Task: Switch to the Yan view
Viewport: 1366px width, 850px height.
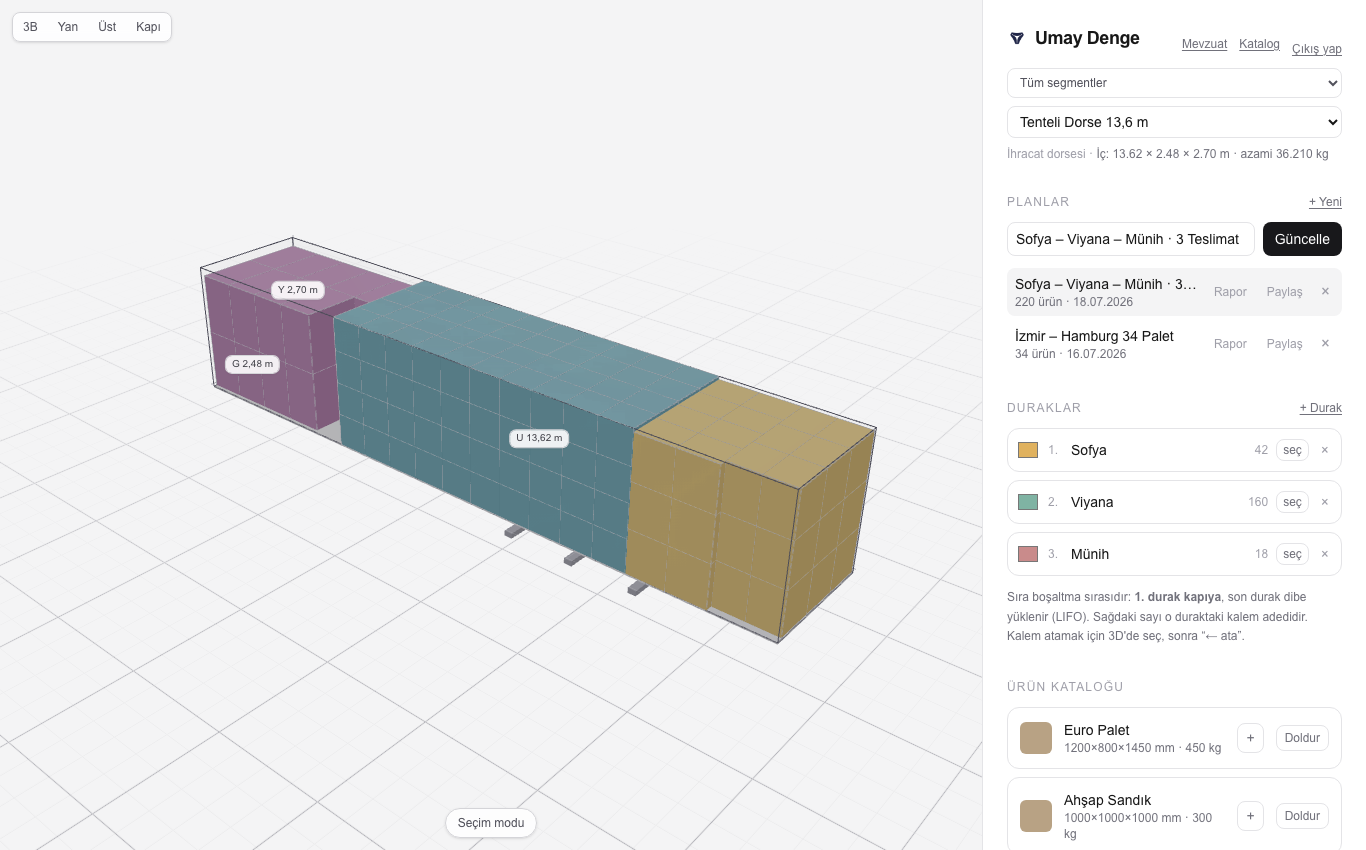Action: pos(68,27)
